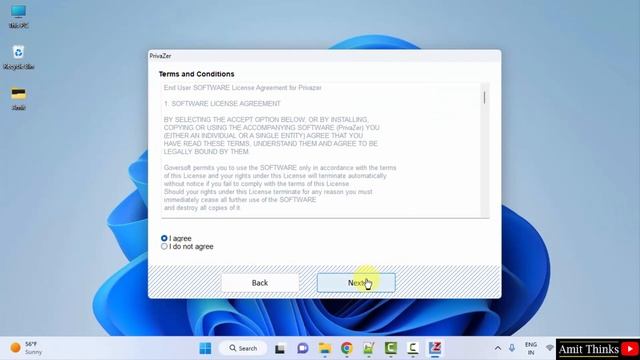This screenshot has height=360, width=640.
Task: Open the white Camtasia taskbar icon
Action: pos(413,348)
